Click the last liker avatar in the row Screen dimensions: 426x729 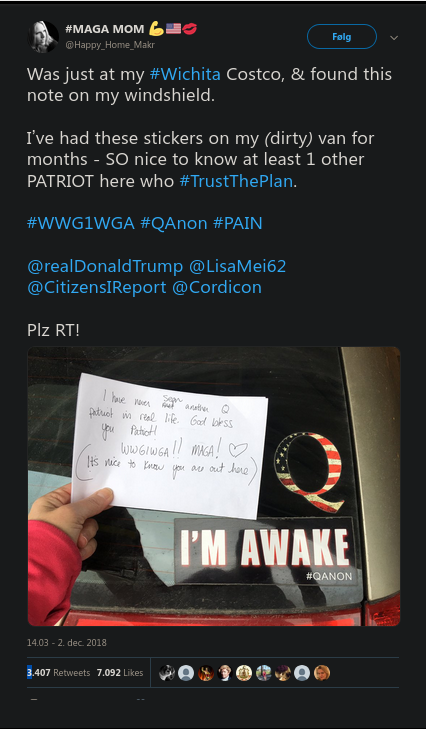(x=321, y=673)
